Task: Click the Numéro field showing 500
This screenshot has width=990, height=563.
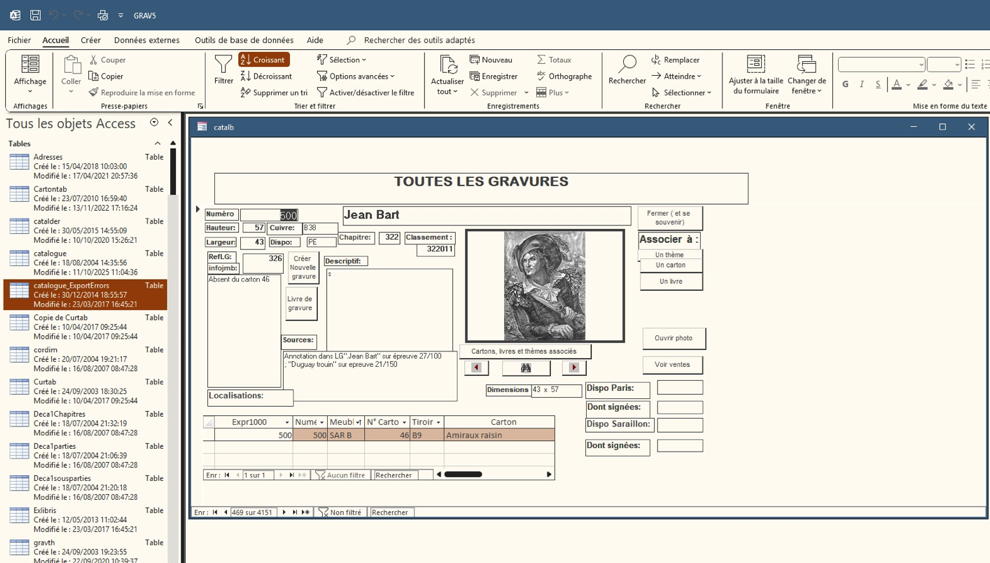Action: point(269,215)
